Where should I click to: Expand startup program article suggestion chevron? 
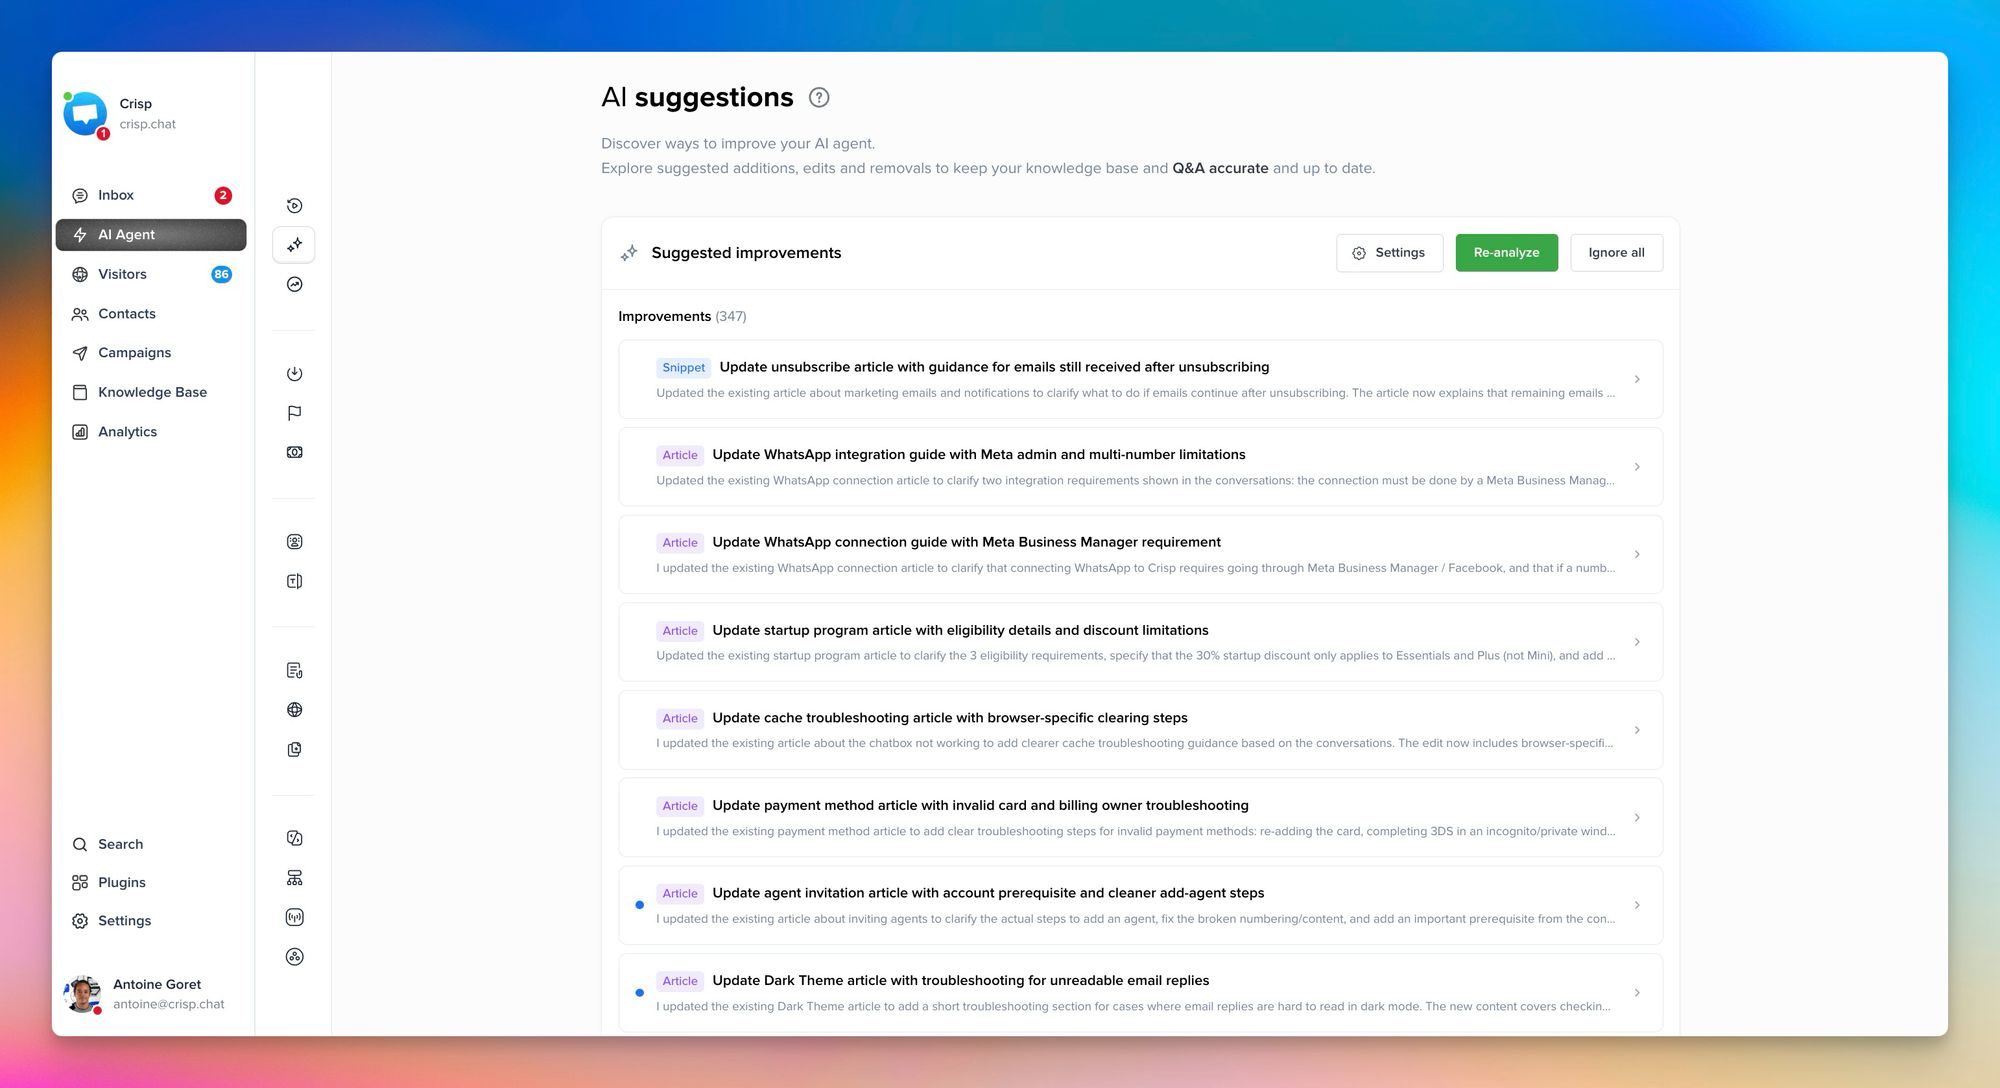[1637, 642]
